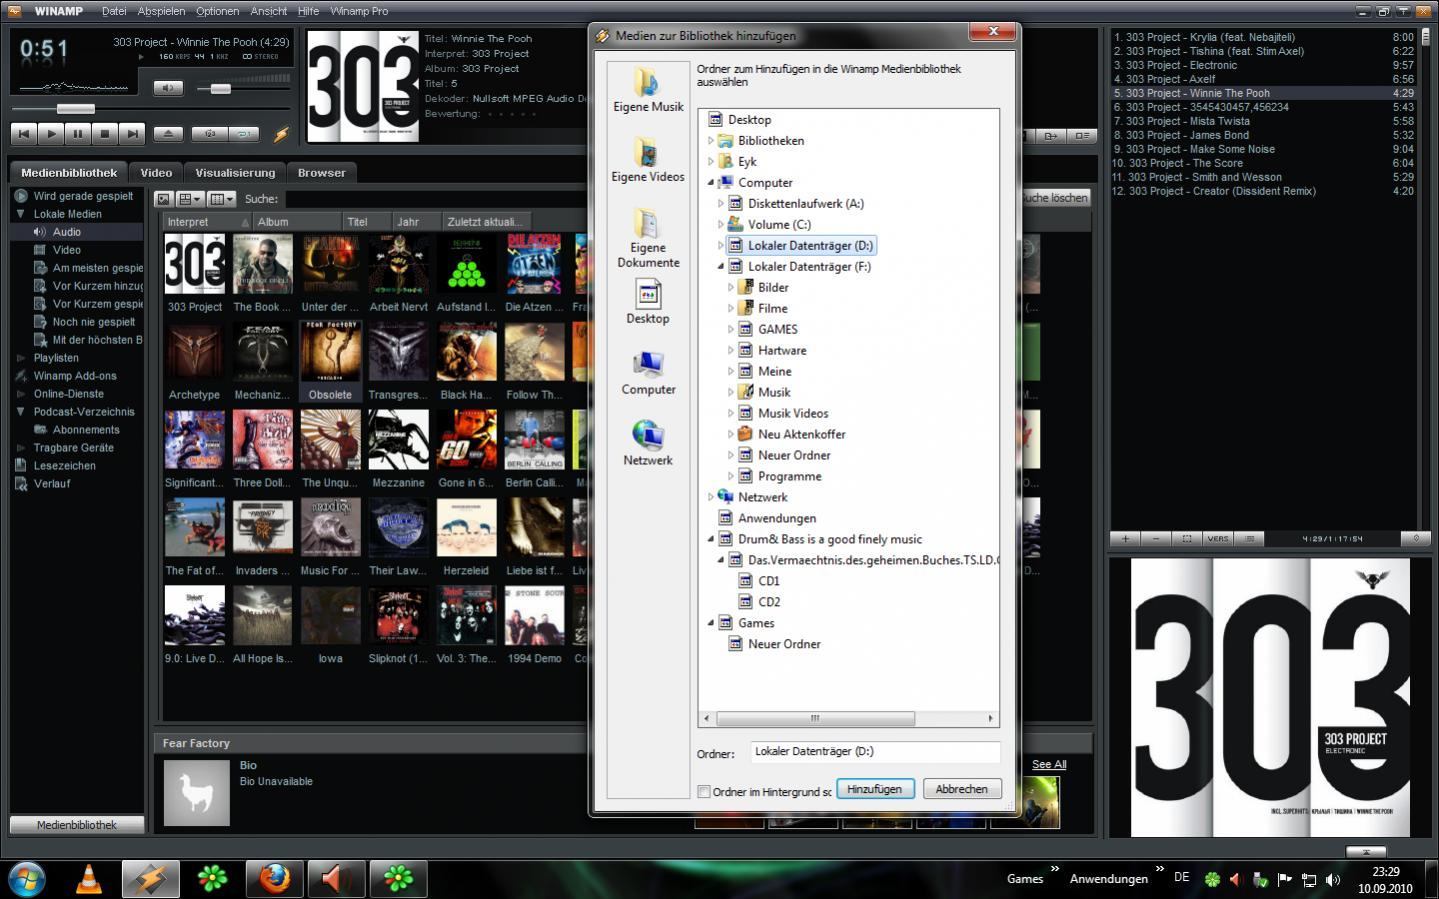Select 'Wird gerade gespielt' in sidebar

click(83, 196)
